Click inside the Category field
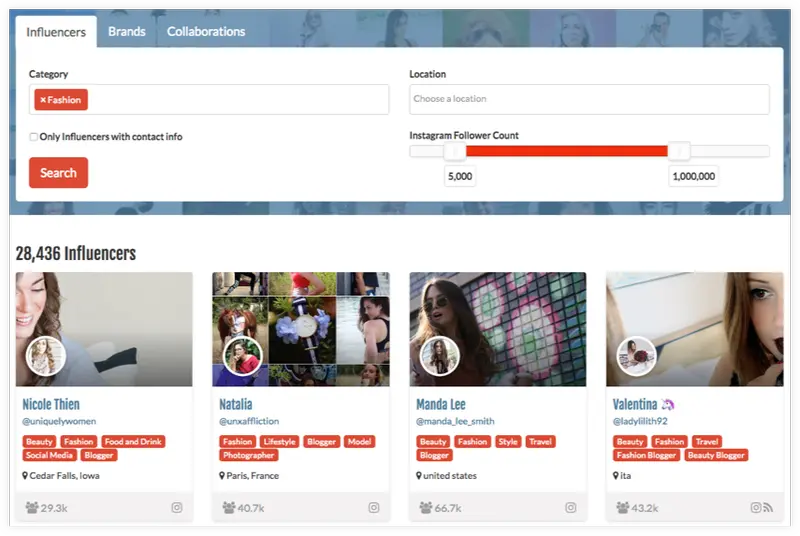 point(209,99)
